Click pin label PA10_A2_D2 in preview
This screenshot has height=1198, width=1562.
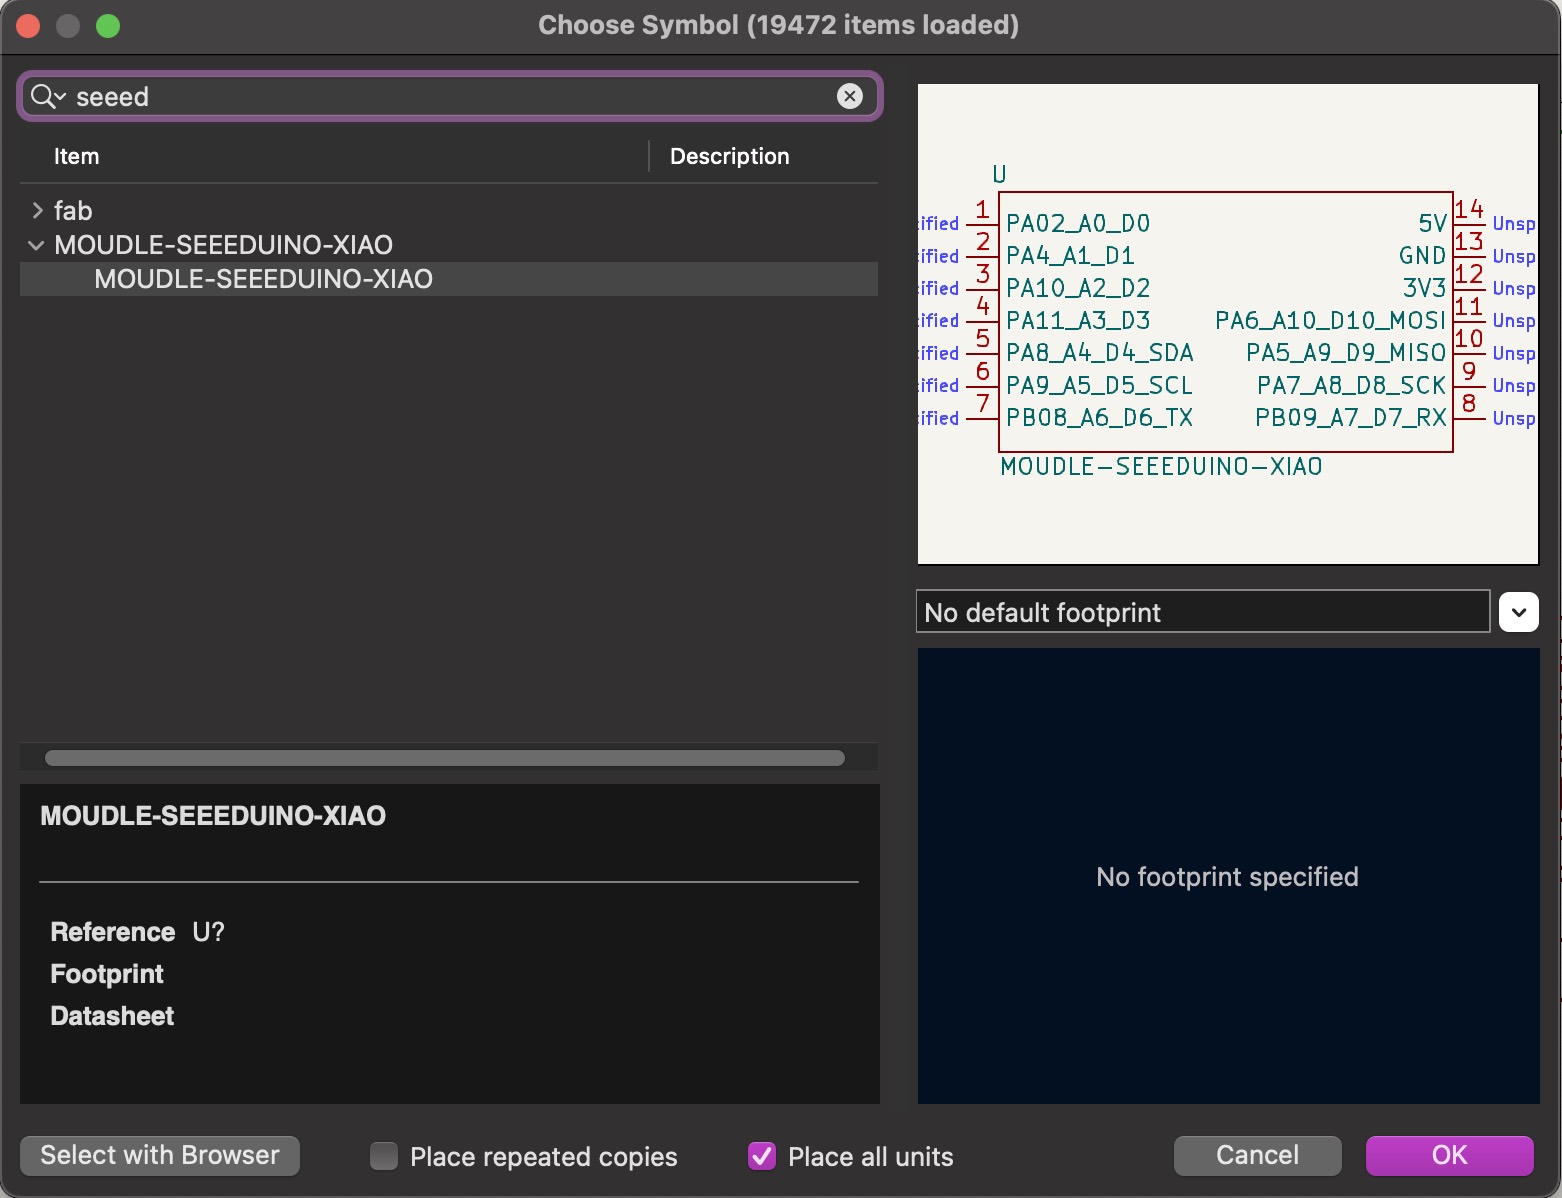click(x=1078, y=288)
